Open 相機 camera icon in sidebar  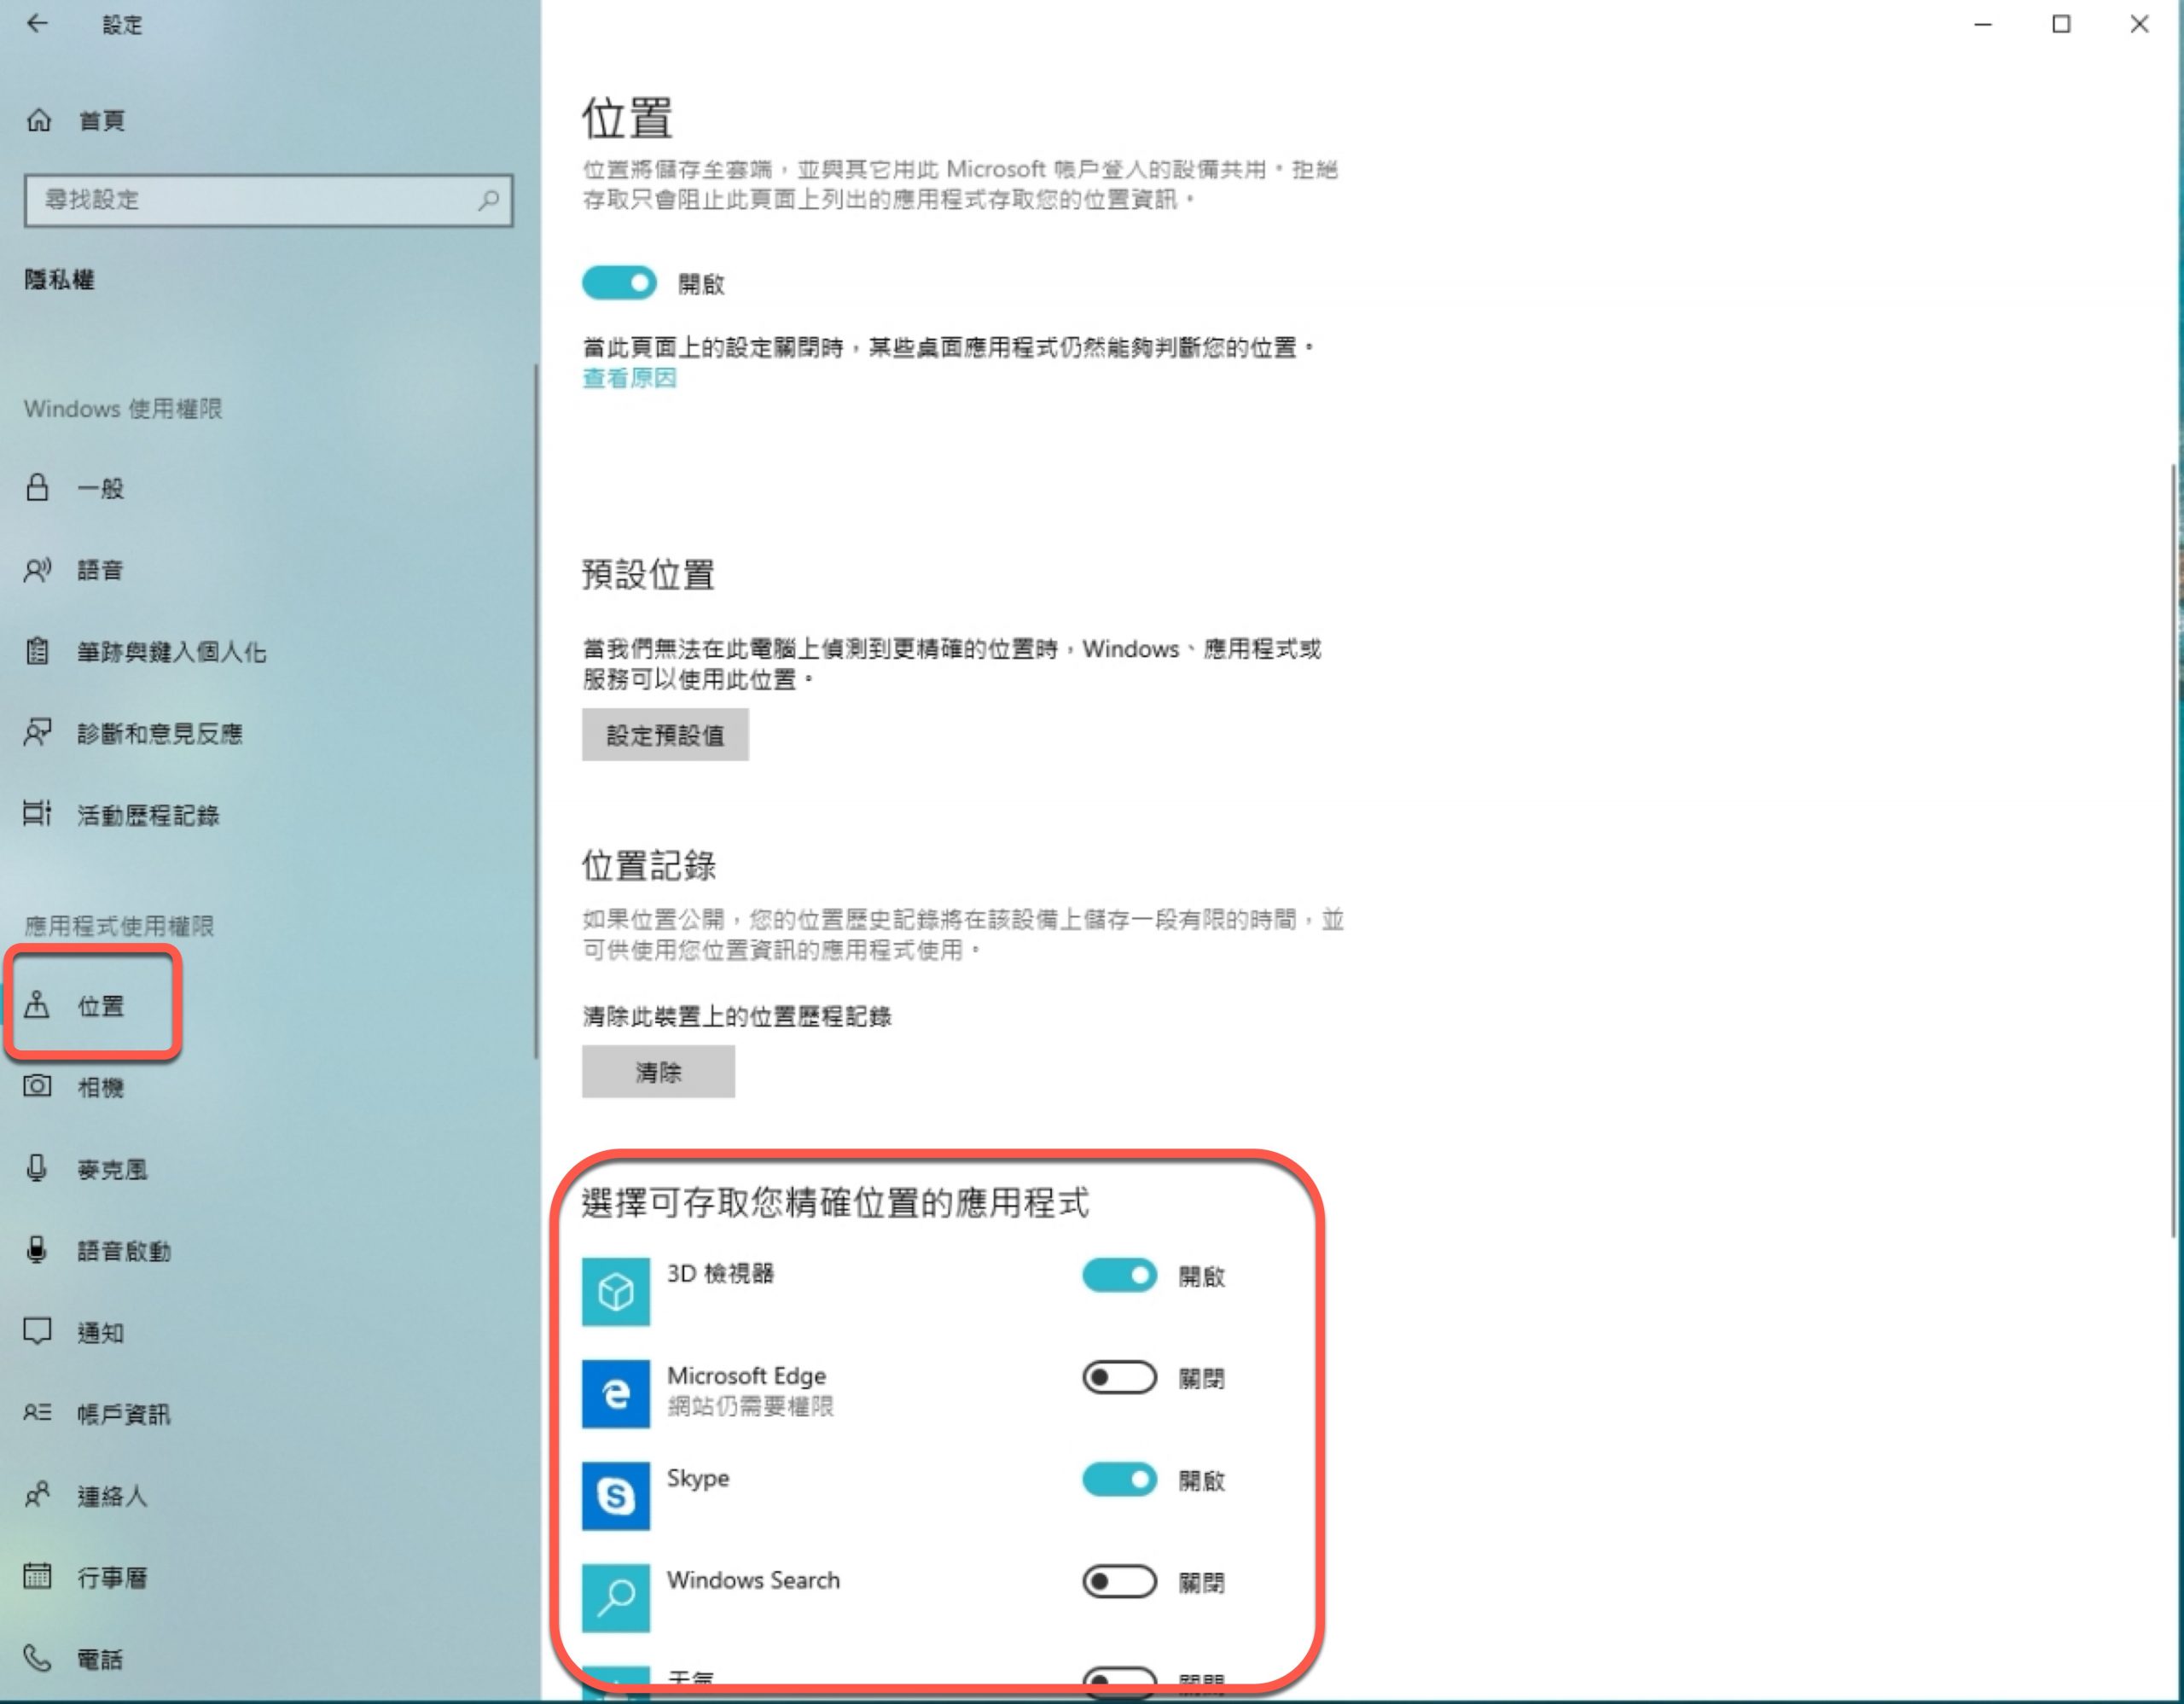click(x=37, y=1086)
